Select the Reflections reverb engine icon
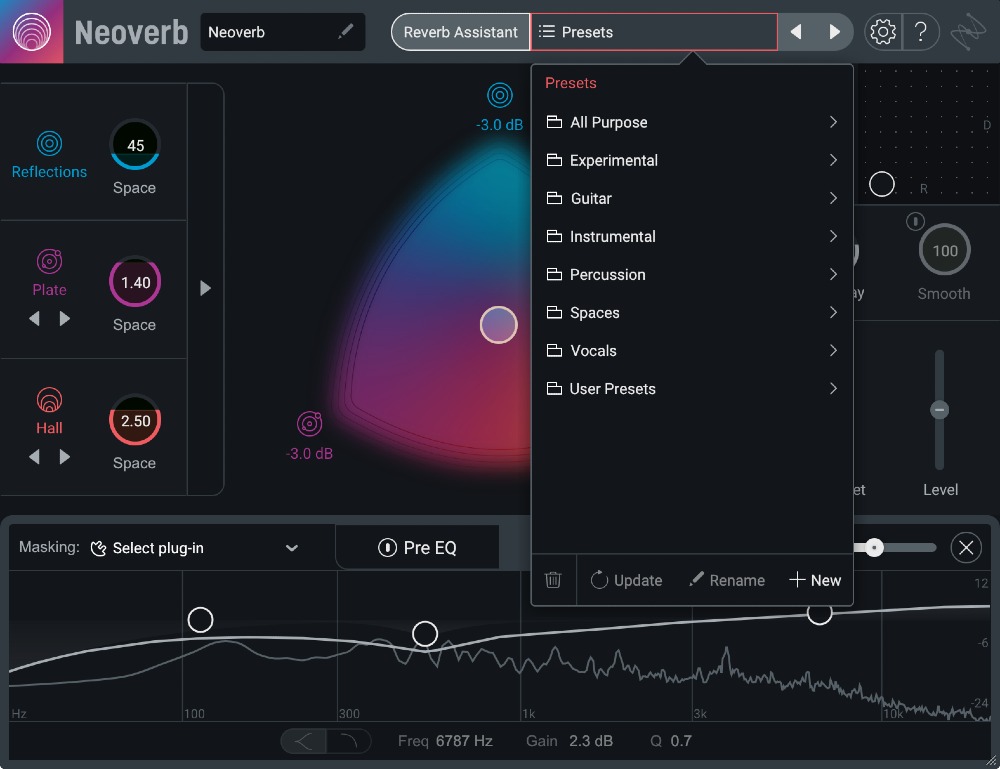 point(49,143)
